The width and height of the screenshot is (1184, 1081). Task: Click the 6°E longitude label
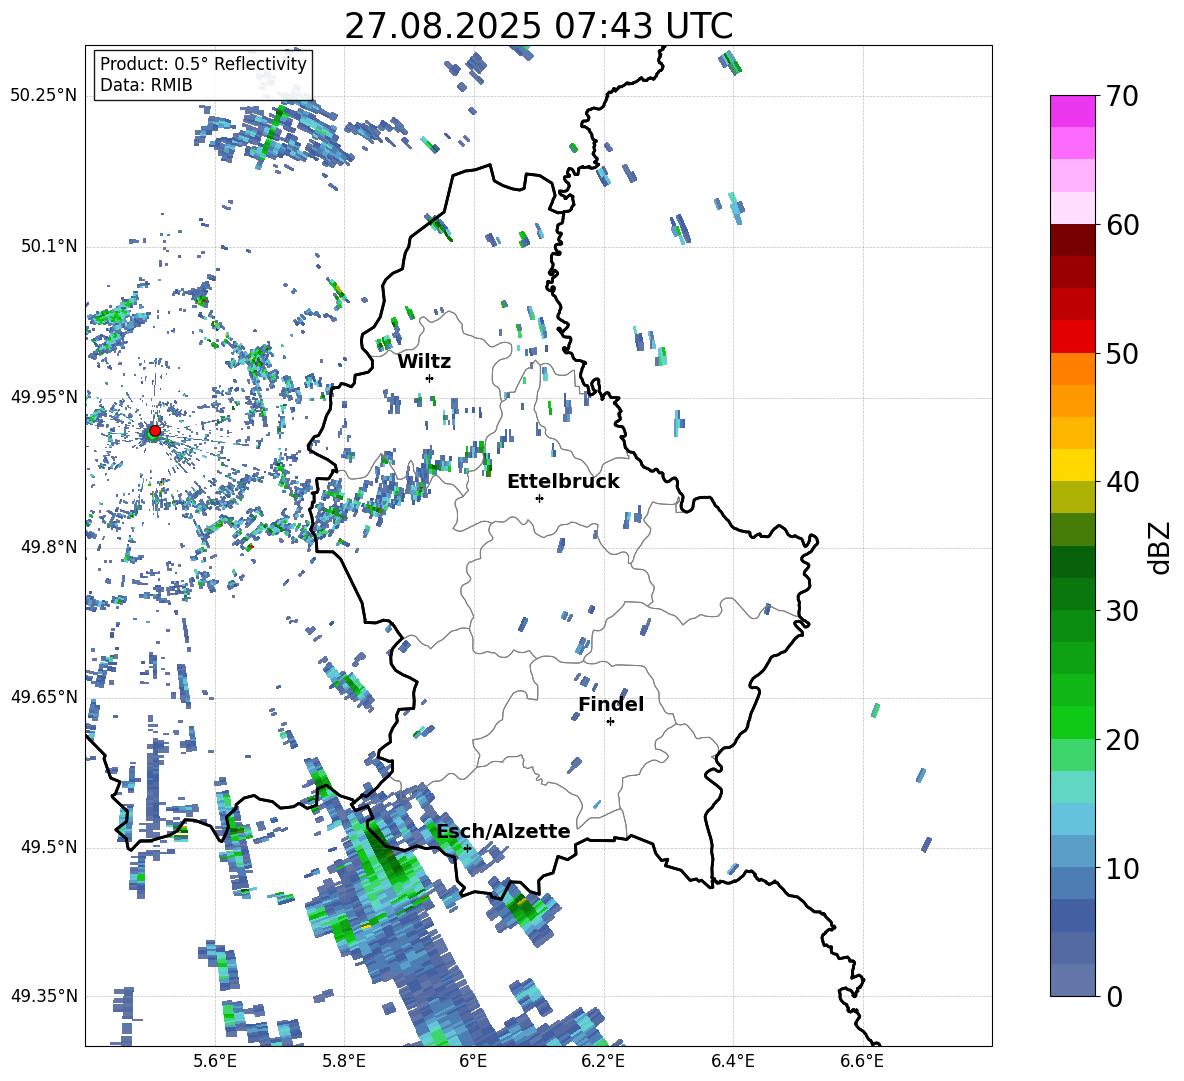point(473,1061)
